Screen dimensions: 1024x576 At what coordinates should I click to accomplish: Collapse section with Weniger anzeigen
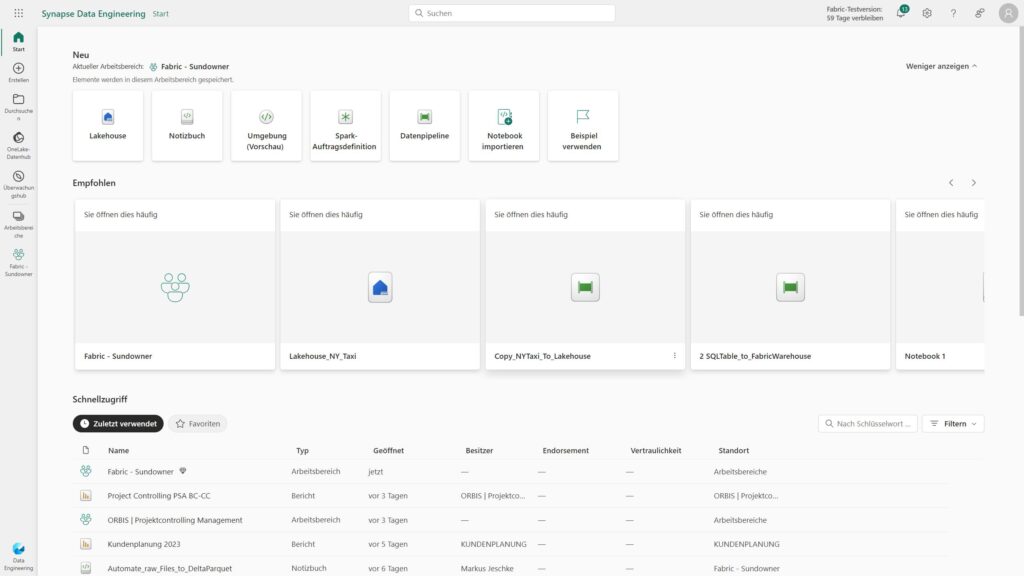[x=941, y=66]
